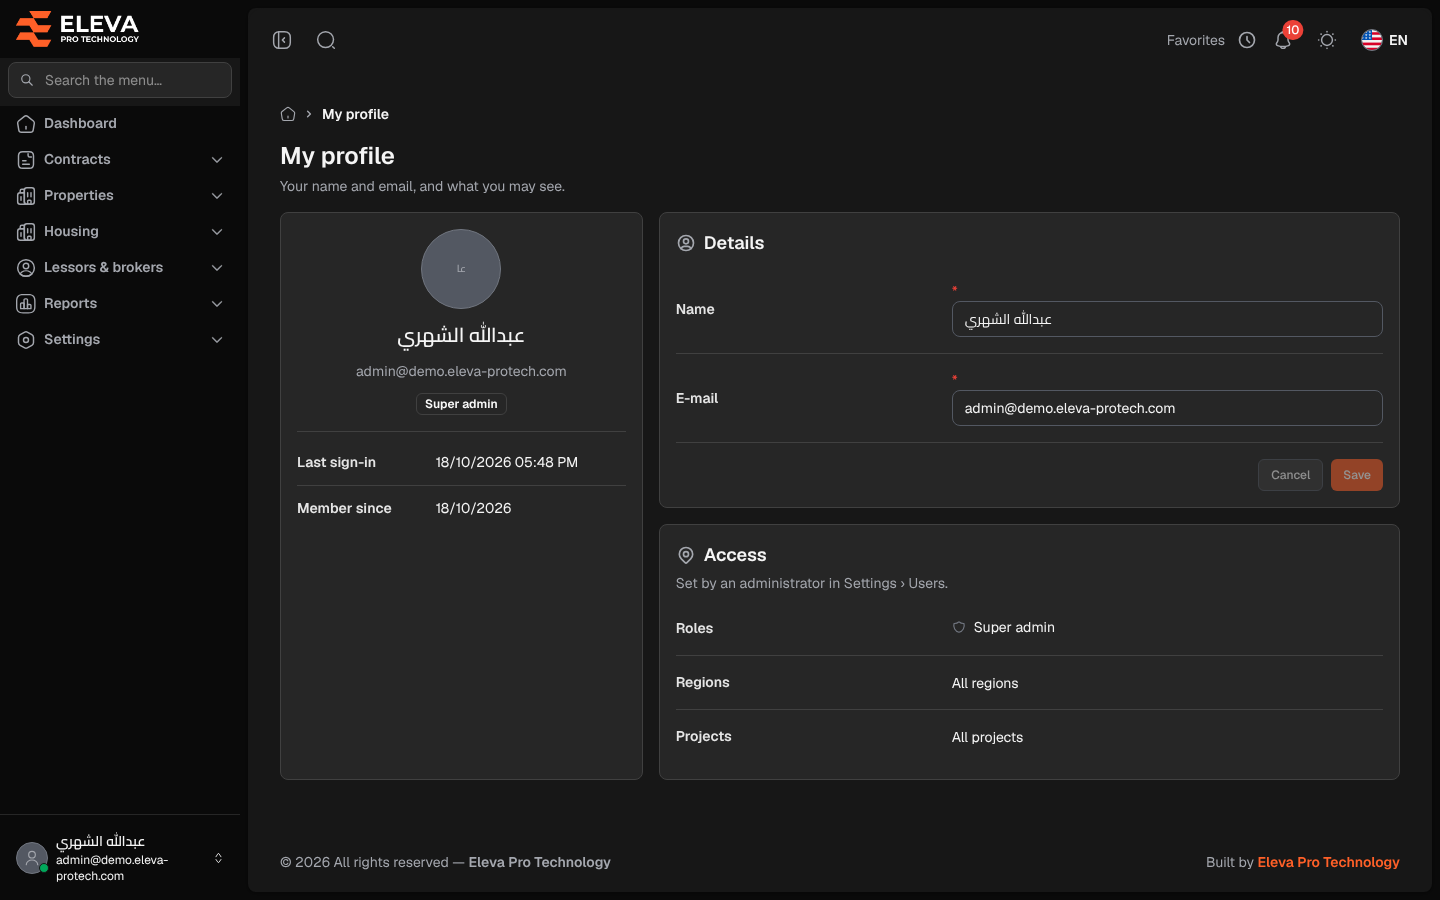Click the My profile breadcrumb
The height and width of the screenshot is (900, 1440).
pos(355,114)
